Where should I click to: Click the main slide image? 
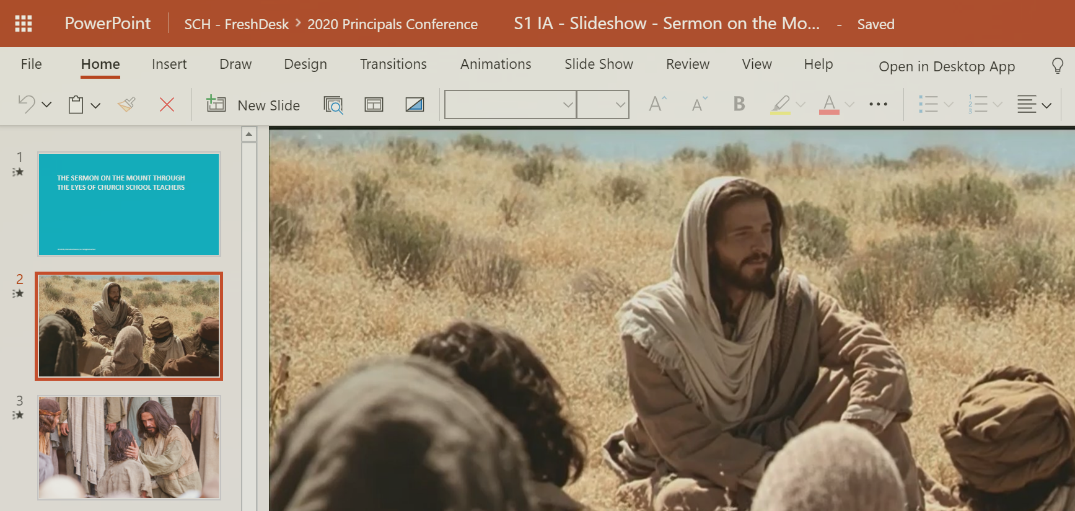pos(672,320)
